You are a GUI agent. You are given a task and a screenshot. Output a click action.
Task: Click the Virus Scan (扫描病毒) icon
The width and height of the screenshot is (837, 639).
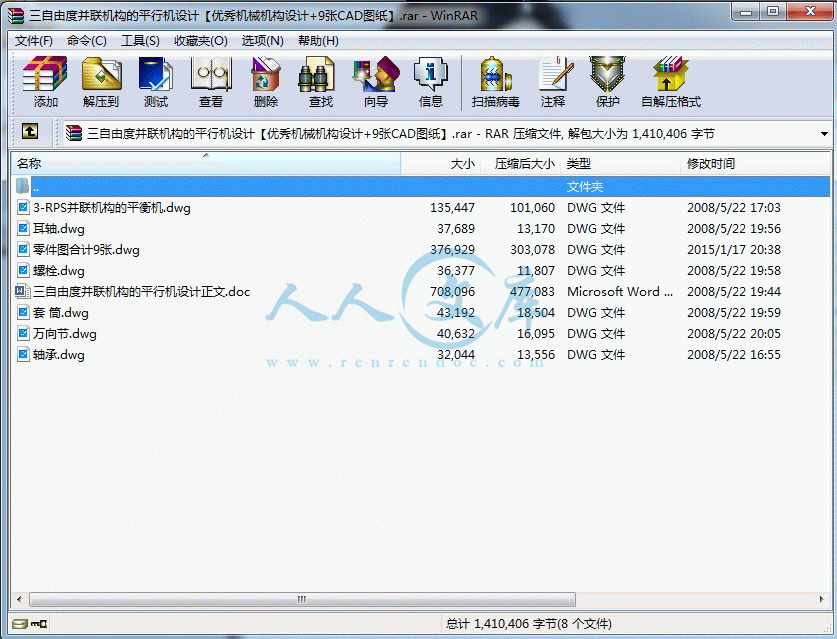point(495,74)
